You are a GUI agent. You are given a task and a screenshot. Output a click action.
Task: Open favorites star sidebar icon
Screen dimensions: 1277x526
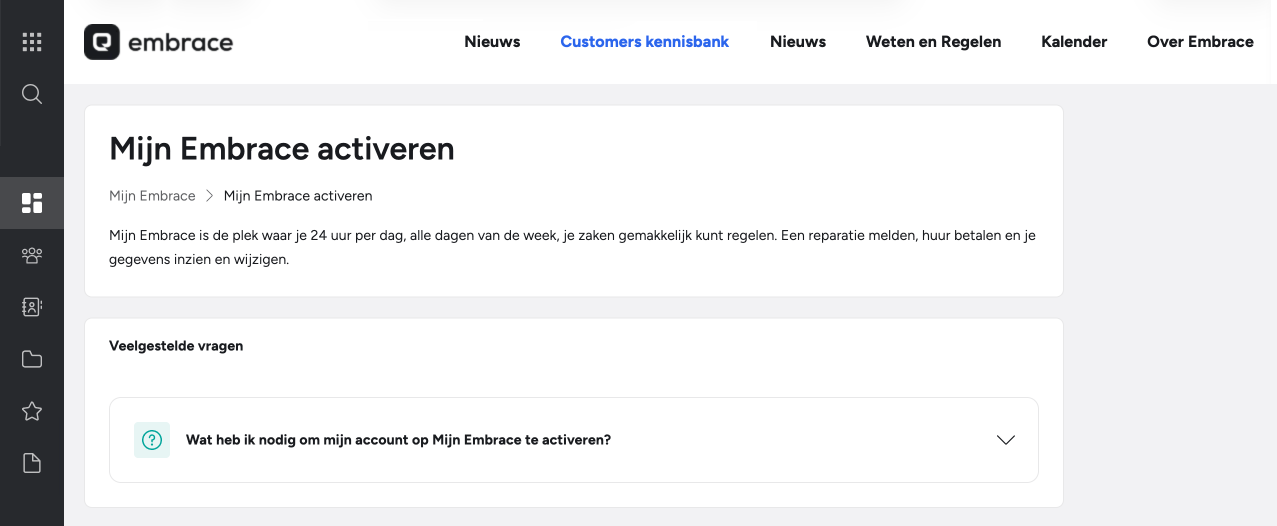pos(32,411)
